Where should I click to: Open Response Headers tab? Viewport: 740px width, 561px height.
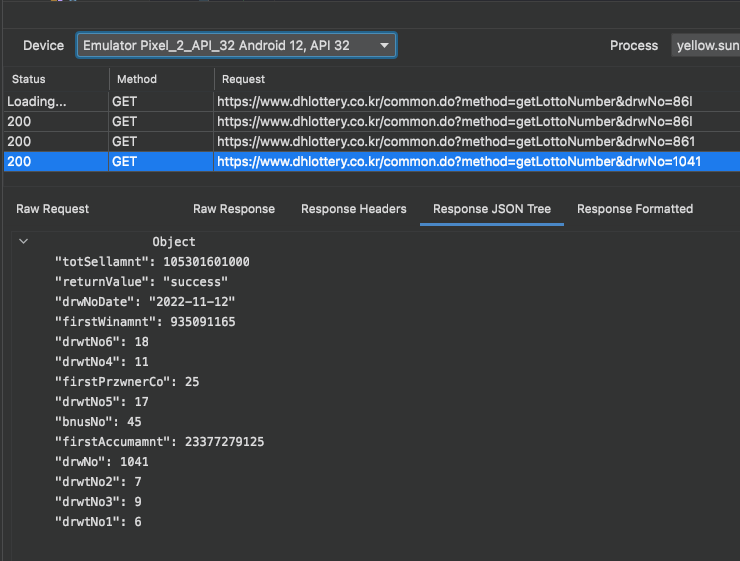353,209
